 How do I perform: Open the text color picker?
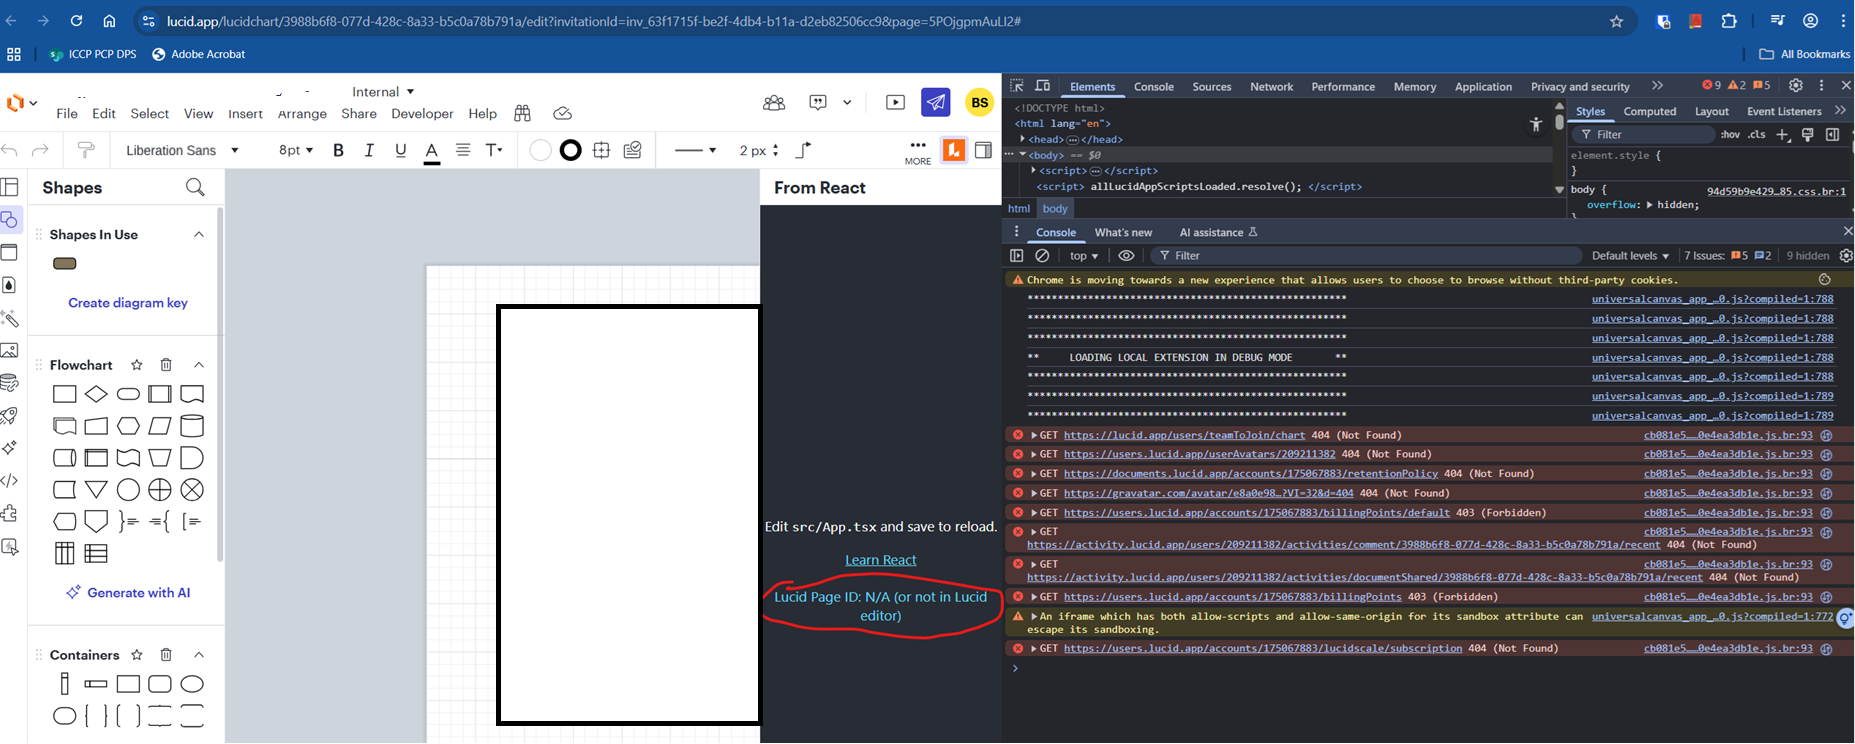431,151
